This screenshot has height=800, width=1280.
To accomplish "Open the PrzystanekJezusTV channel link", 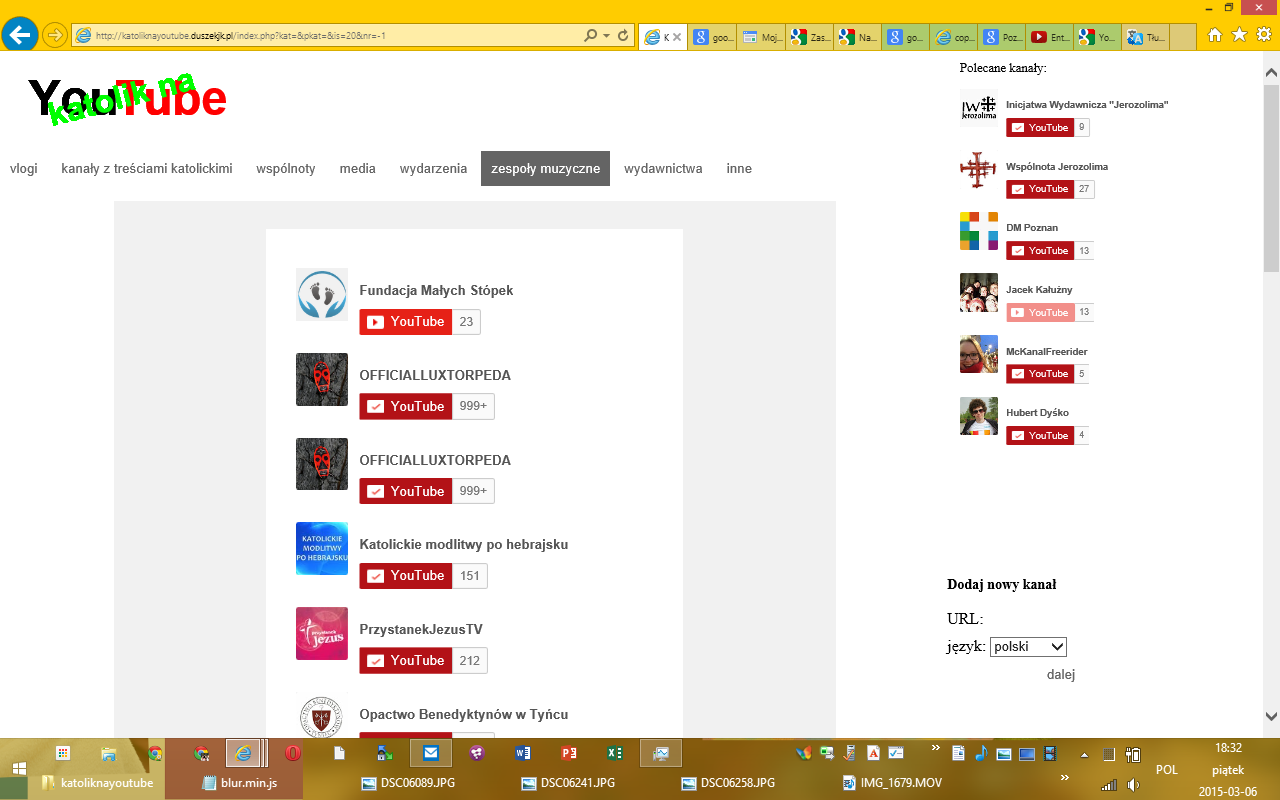I will coord(421,630).
